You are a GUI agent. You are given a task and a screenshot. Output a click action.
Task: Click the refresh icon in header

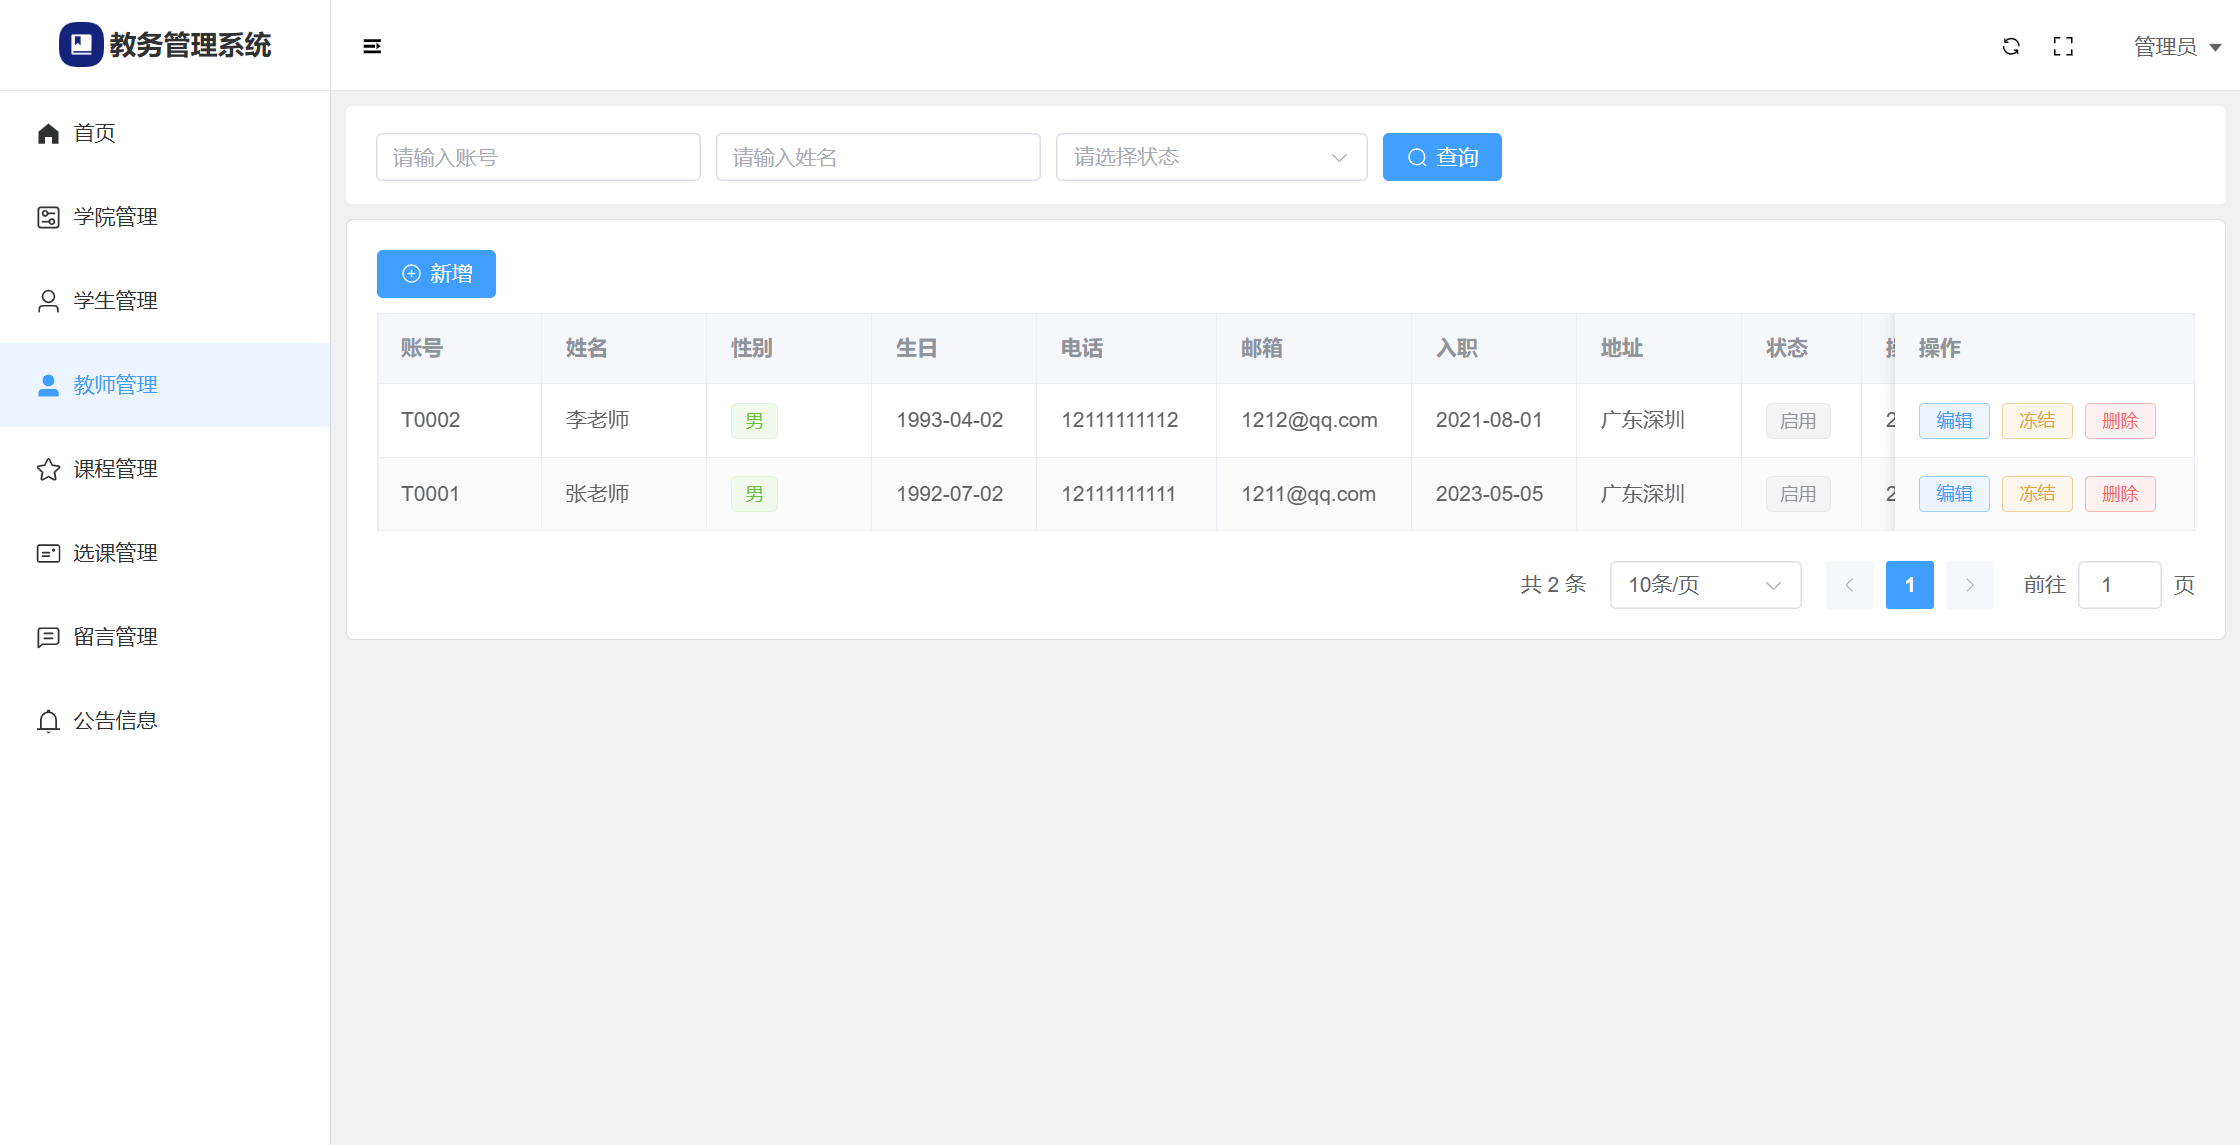pos(2011,46)
